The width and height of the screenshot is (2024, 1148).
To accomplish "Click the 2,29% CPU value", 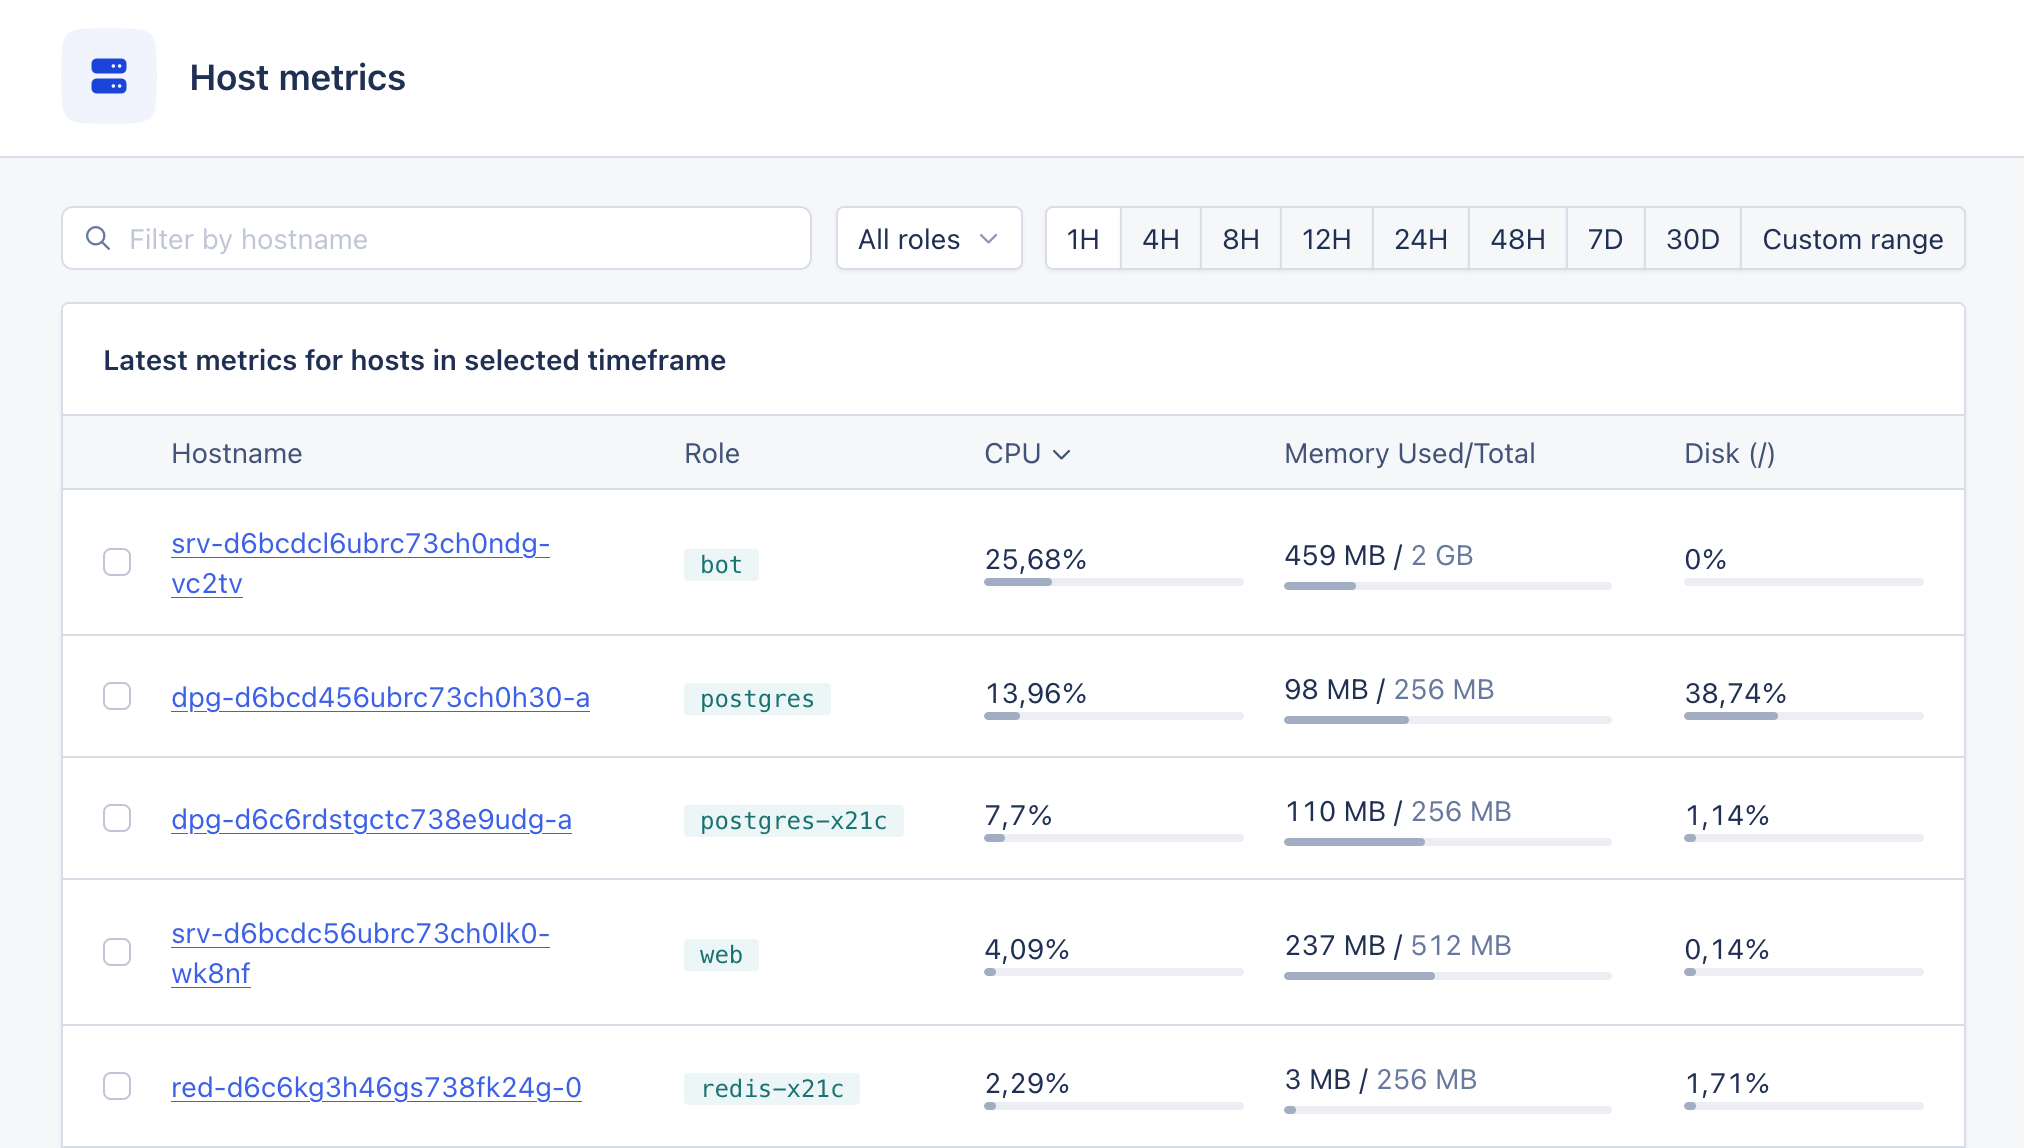I will coord(1027,1083).
